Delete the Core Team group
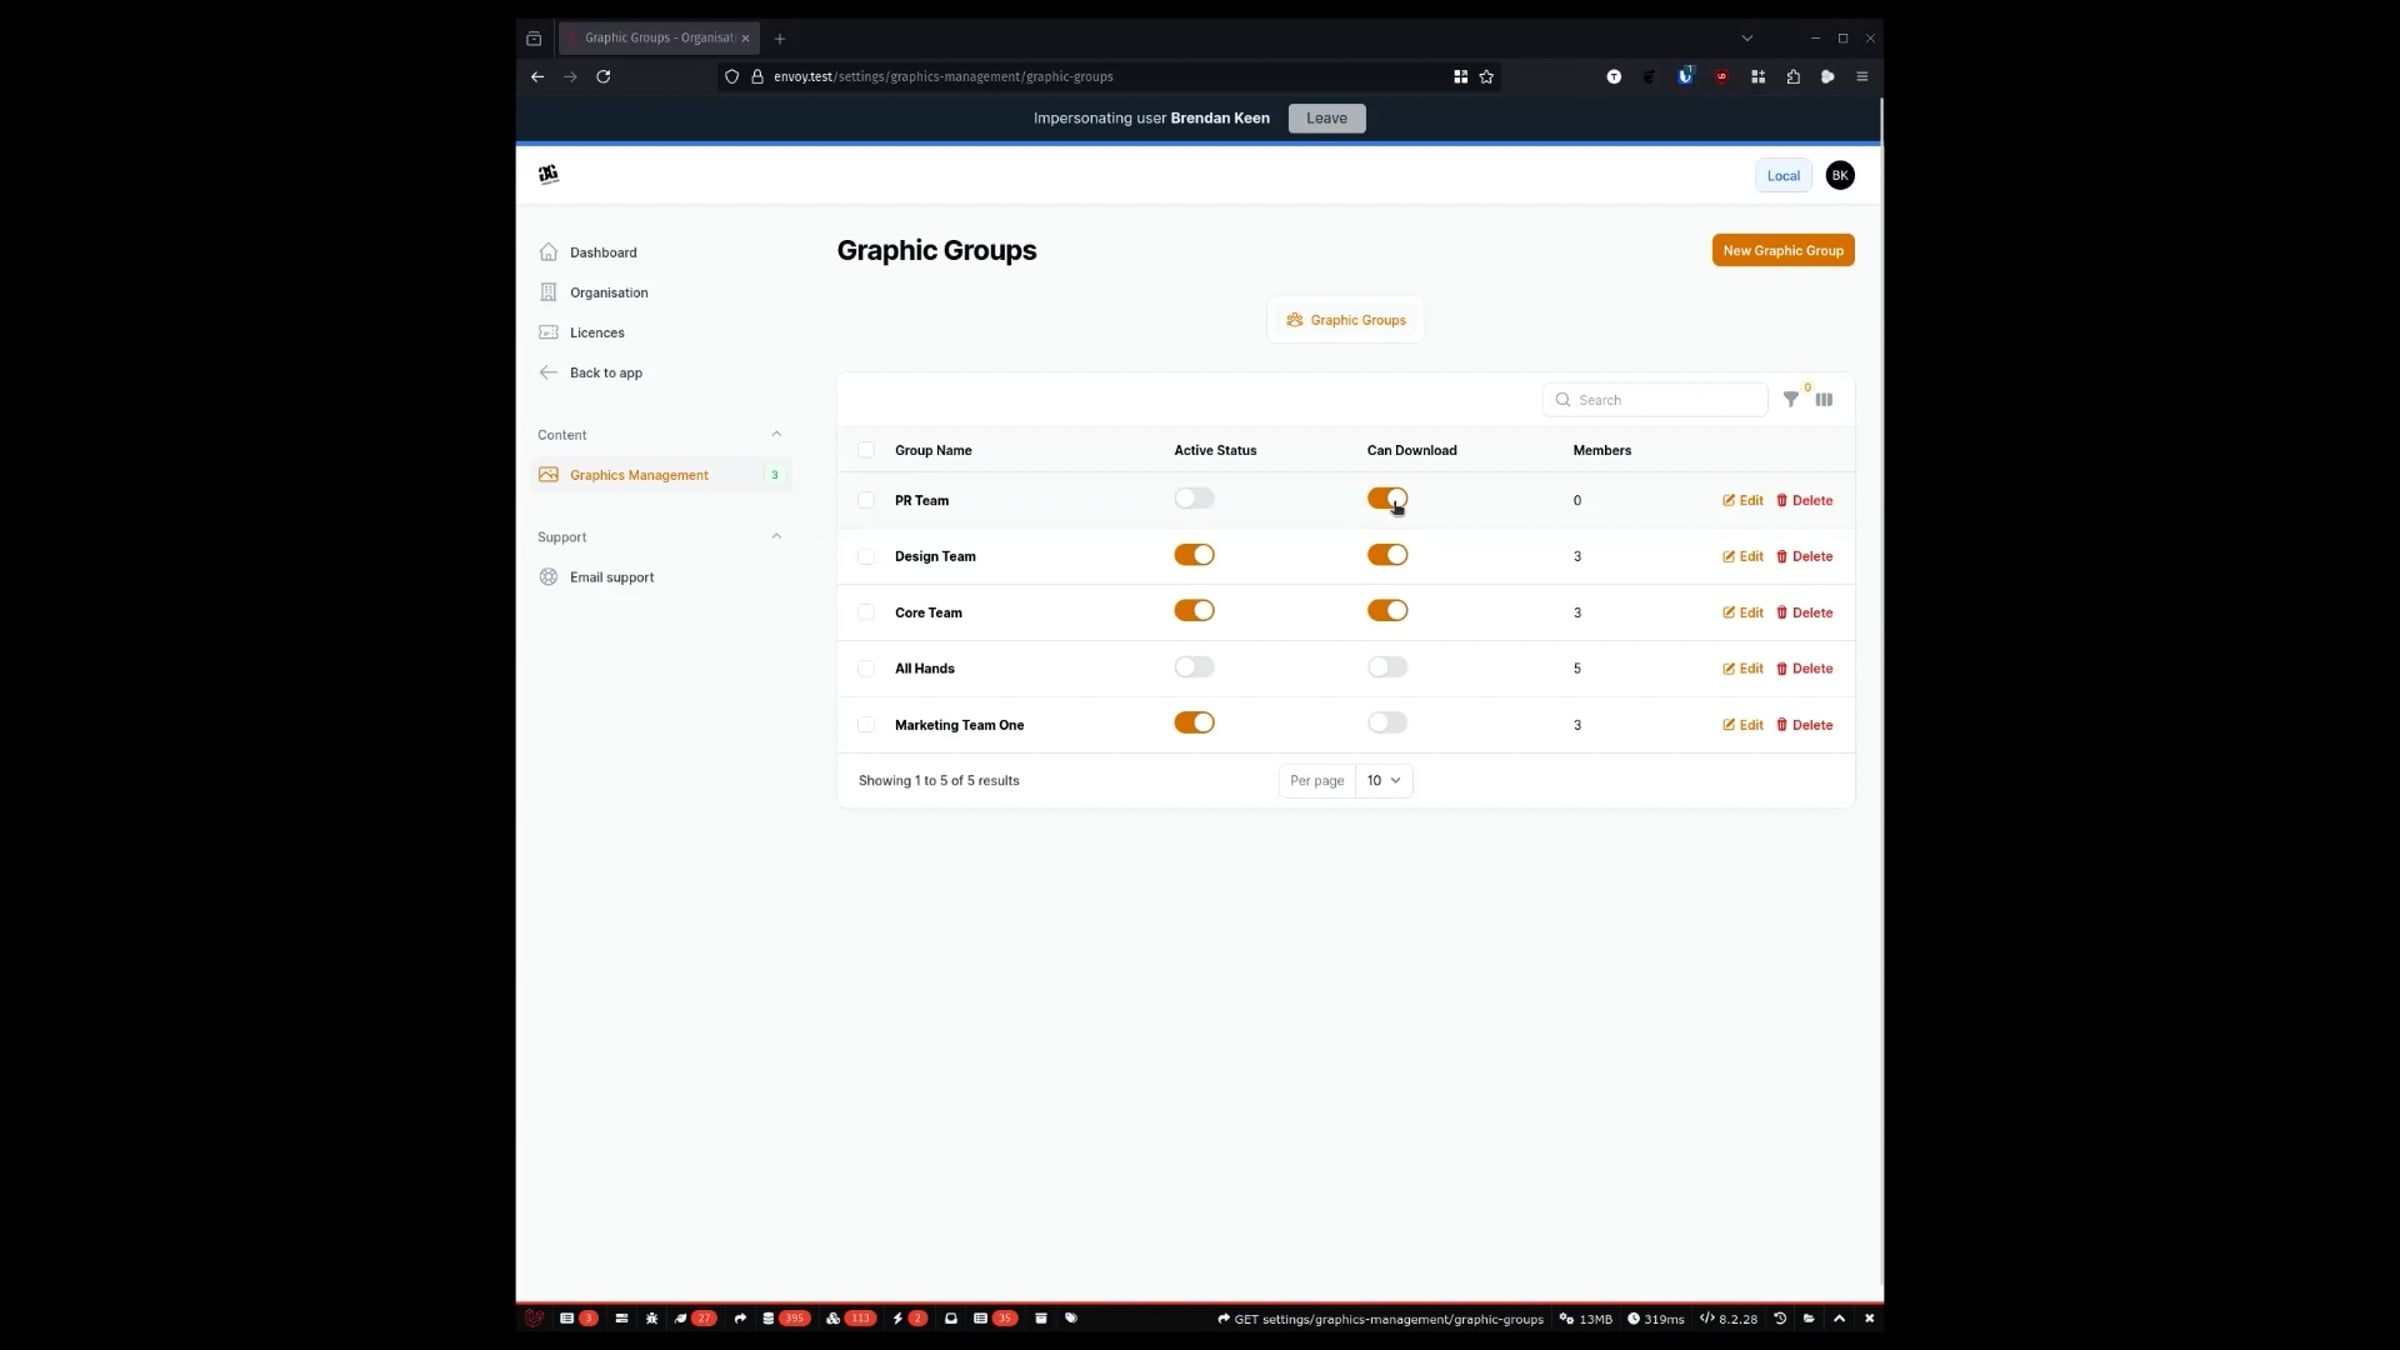 click(x=1804, y=612)
